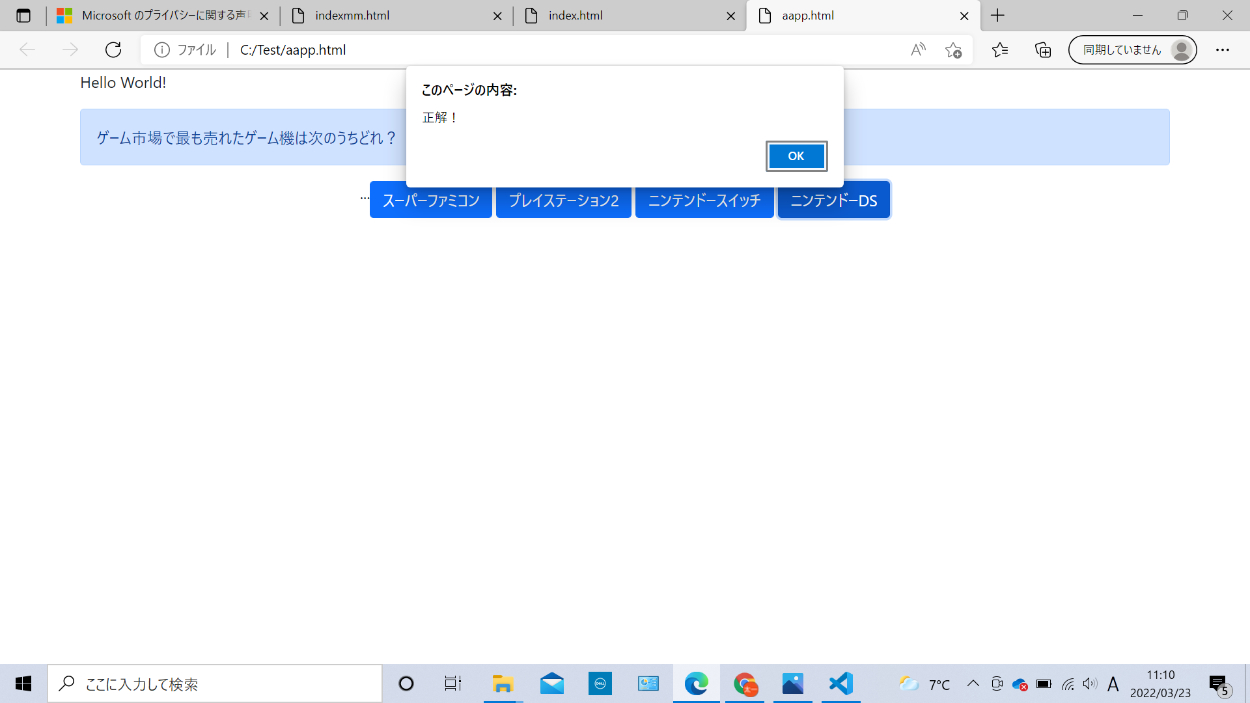
Task: Open File Explorer from taskbar
Action: [503, 684]
